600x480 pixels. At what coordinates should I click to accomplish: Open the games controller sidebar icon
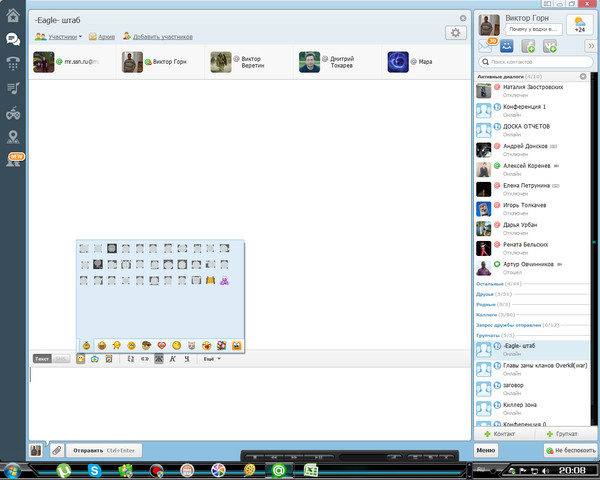click(x=13, y=113)
